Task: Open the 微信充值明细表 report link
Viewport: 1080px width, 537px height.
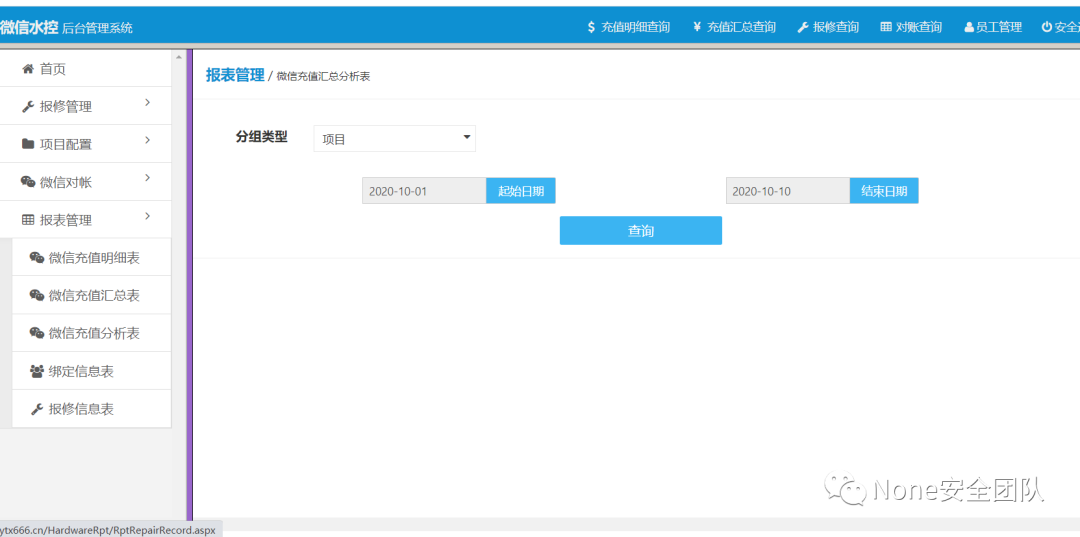Action: click(92, 257)
